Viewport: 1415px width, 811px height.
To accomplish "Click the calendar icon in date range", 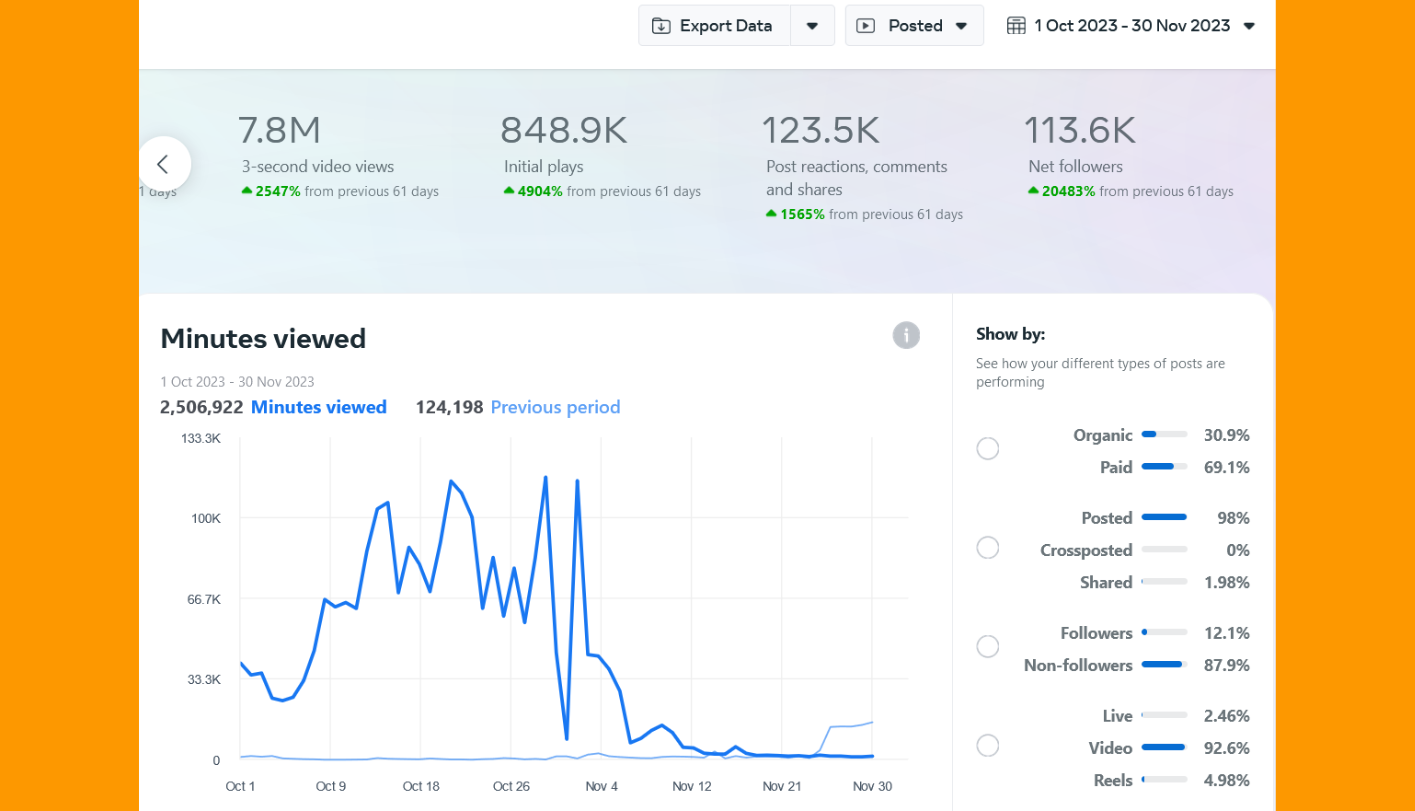I will 1016,26.
